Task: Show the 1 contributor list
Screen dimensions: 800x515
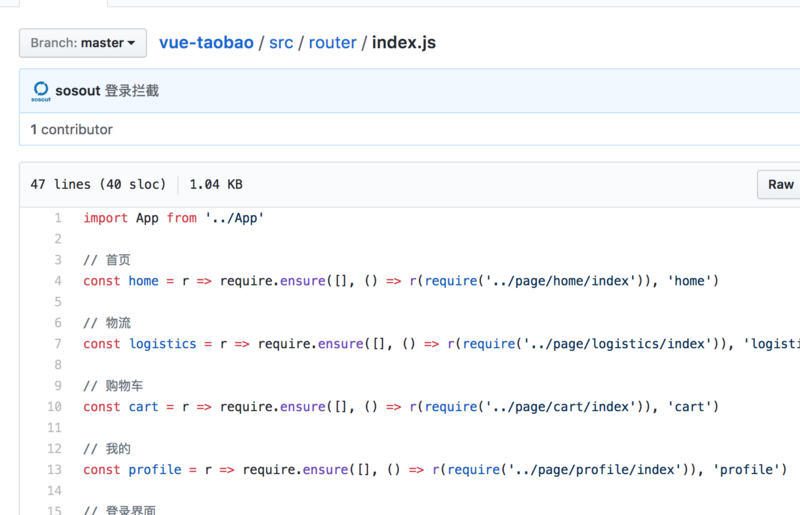Action: coord(71,129)
